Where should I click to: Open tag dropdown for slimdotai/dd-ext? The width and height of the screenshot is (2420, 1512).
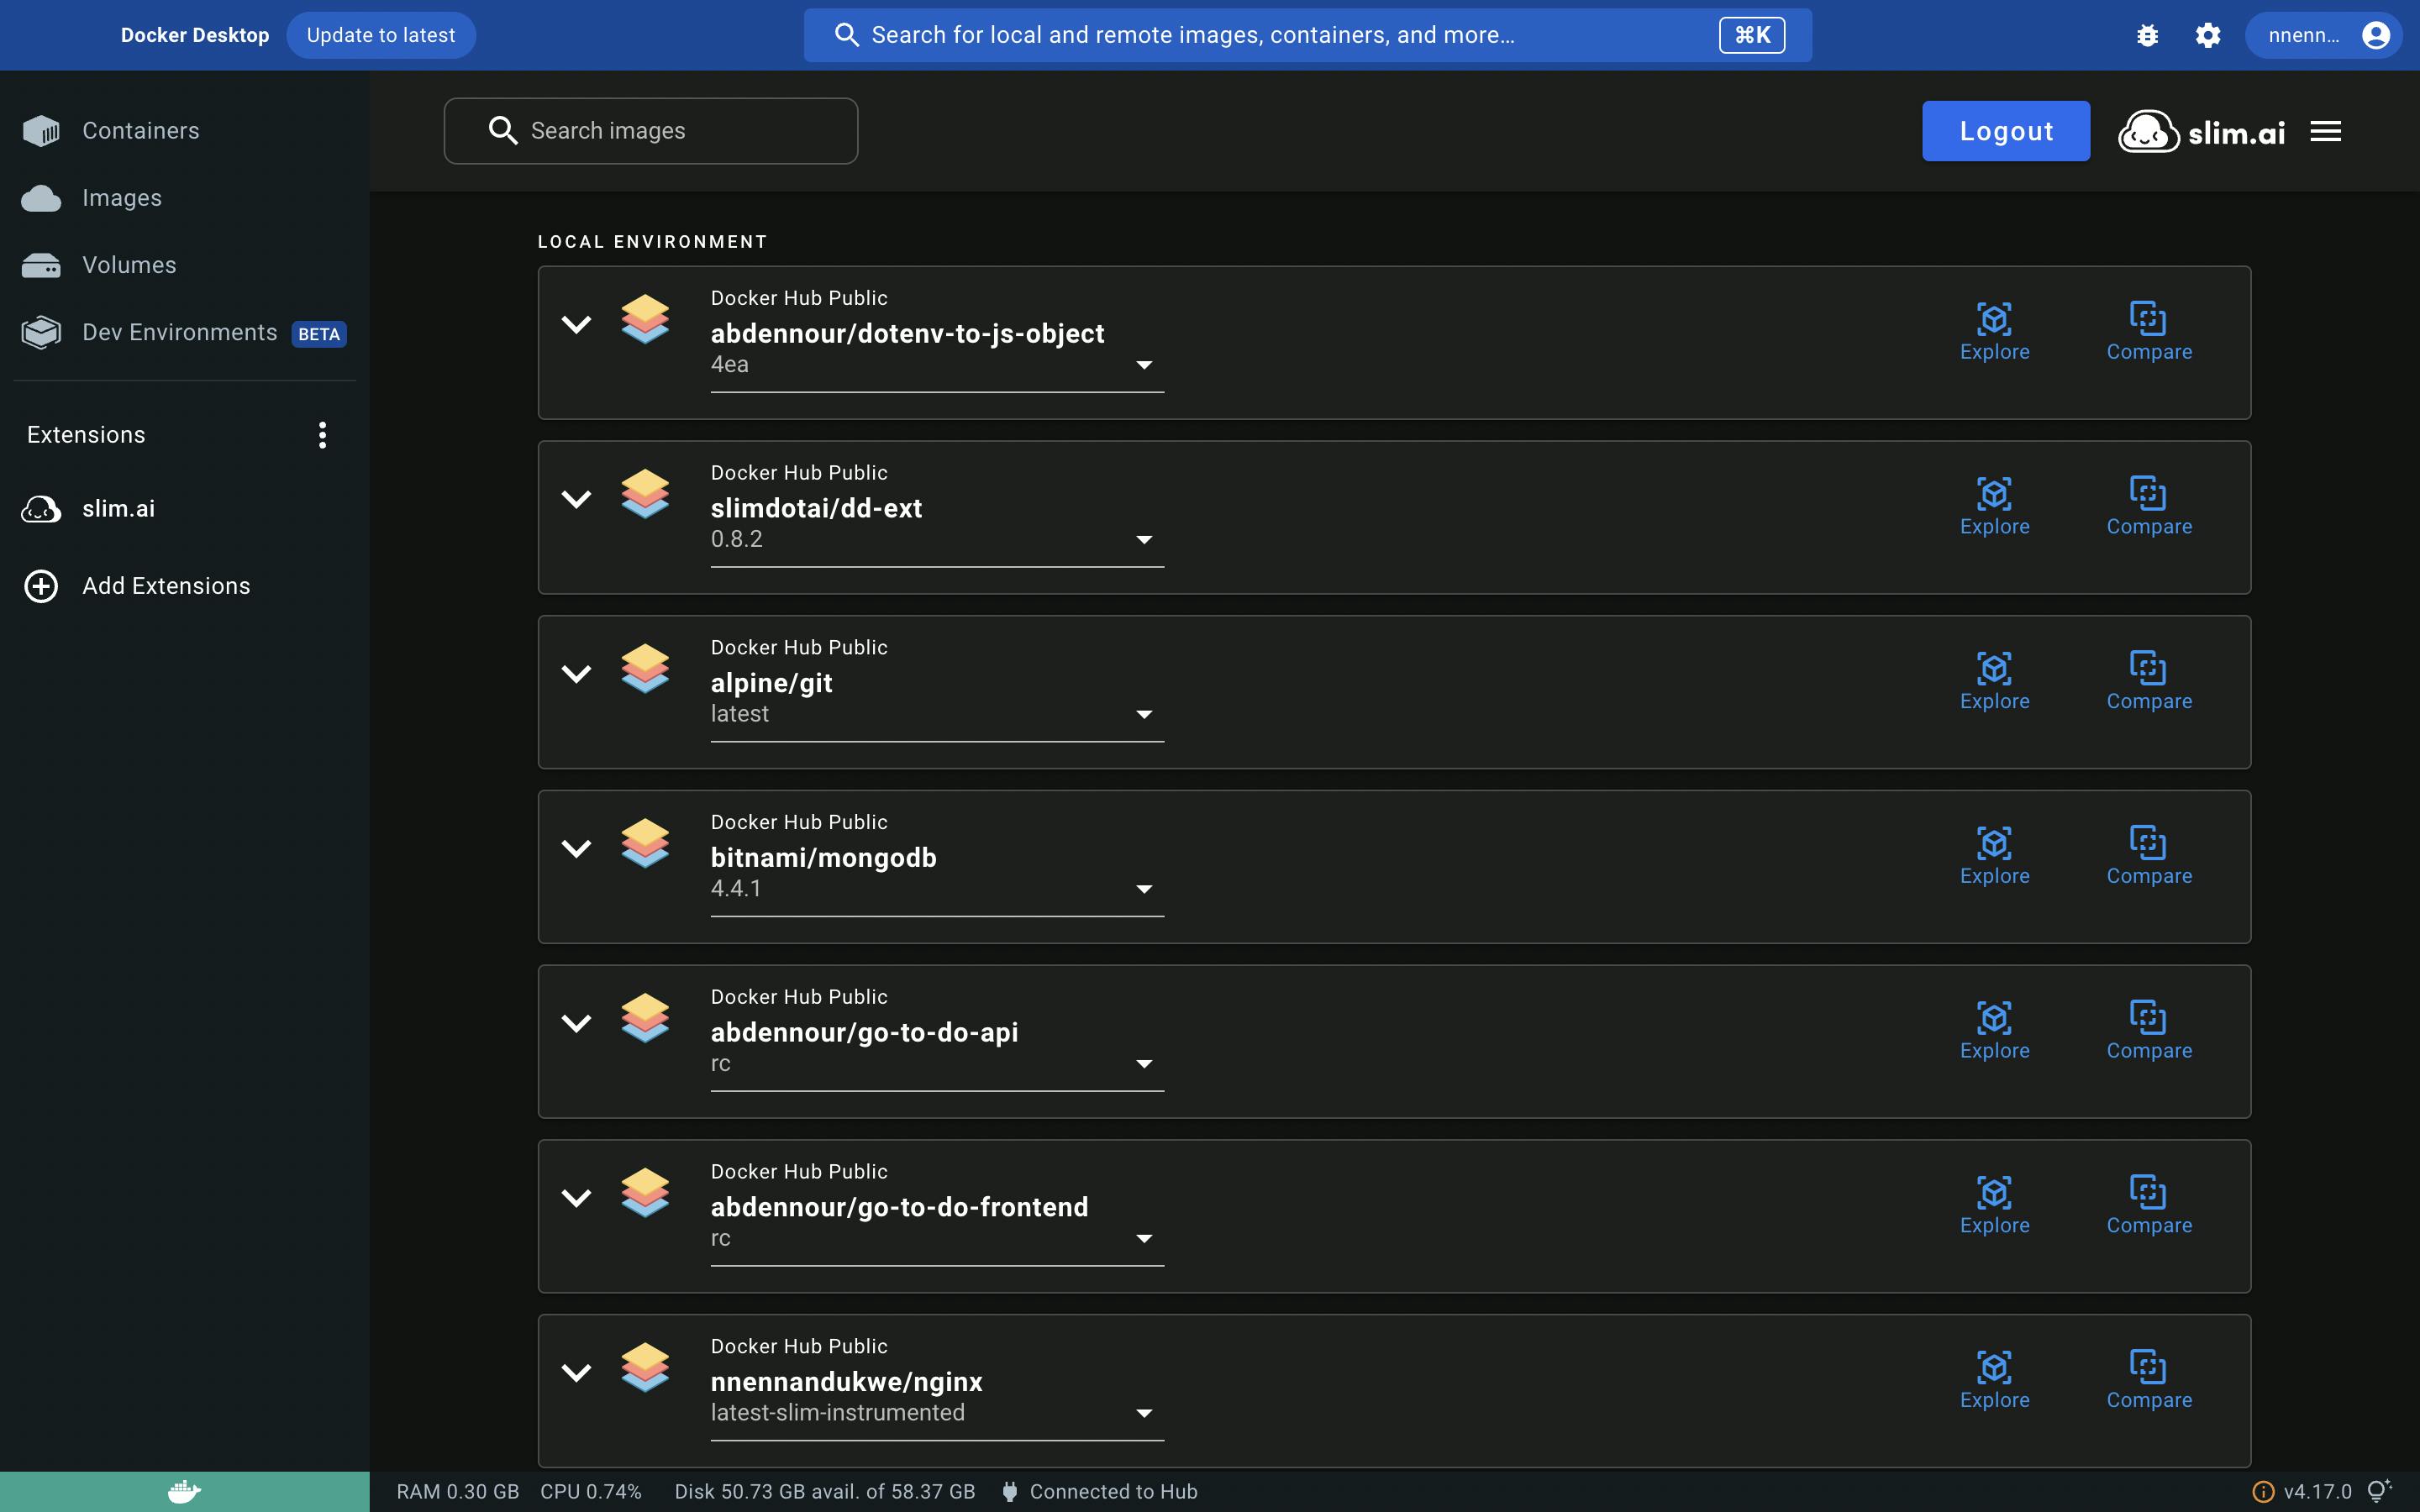937,540
